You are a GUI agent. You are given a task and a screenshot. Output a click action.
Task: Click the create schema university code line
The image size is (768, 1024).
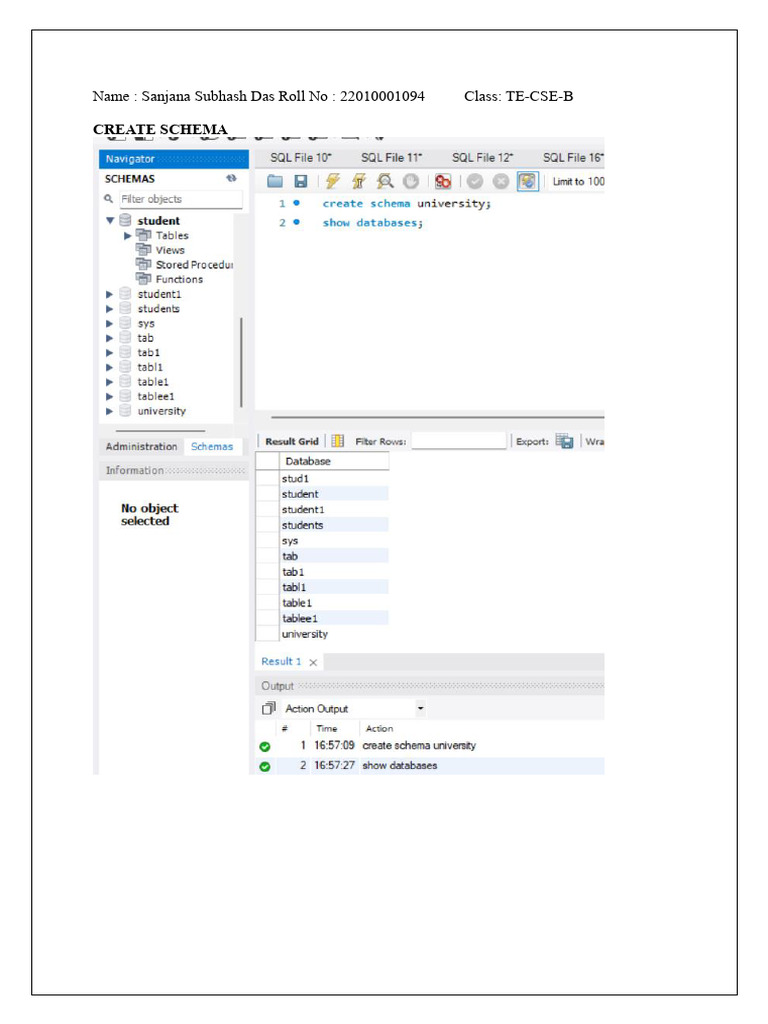406,204
